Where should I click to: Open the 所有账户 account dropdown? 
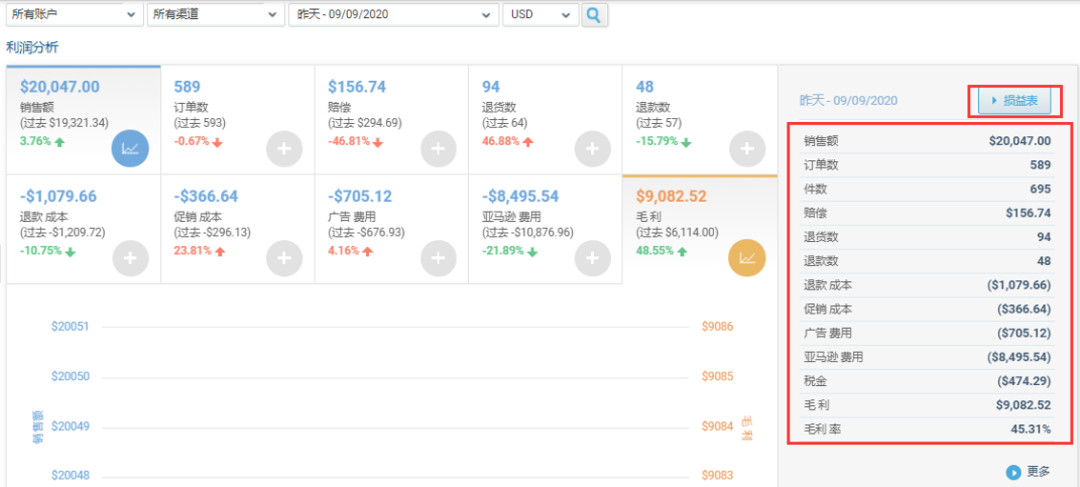pyautogui.click(x=71, y=15)
